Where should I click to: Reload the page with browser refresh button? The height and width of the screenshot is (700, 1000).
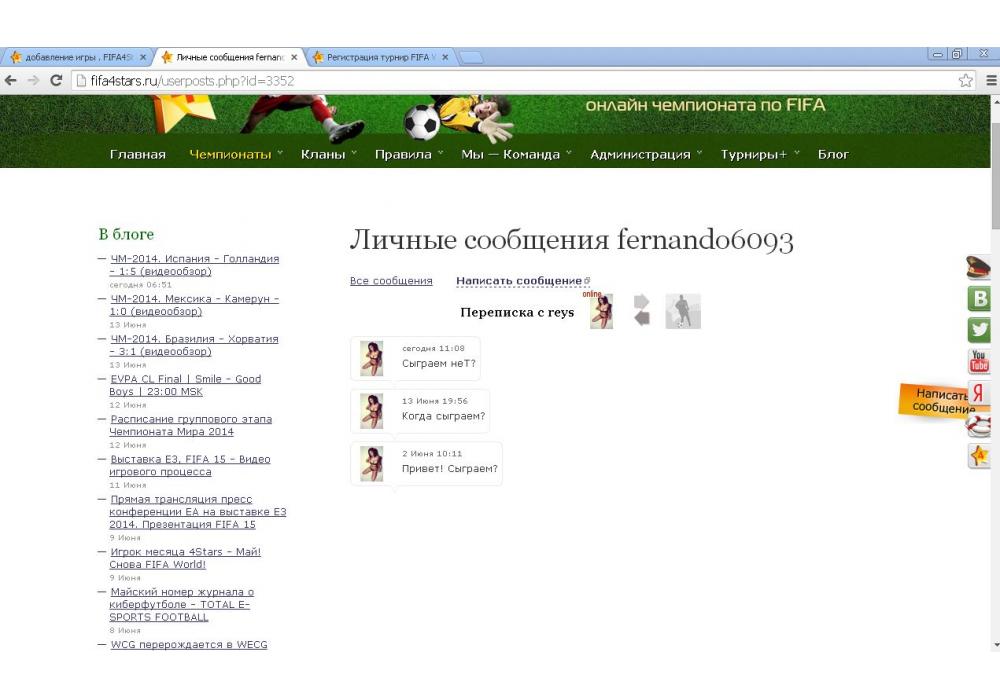[56, 81]
